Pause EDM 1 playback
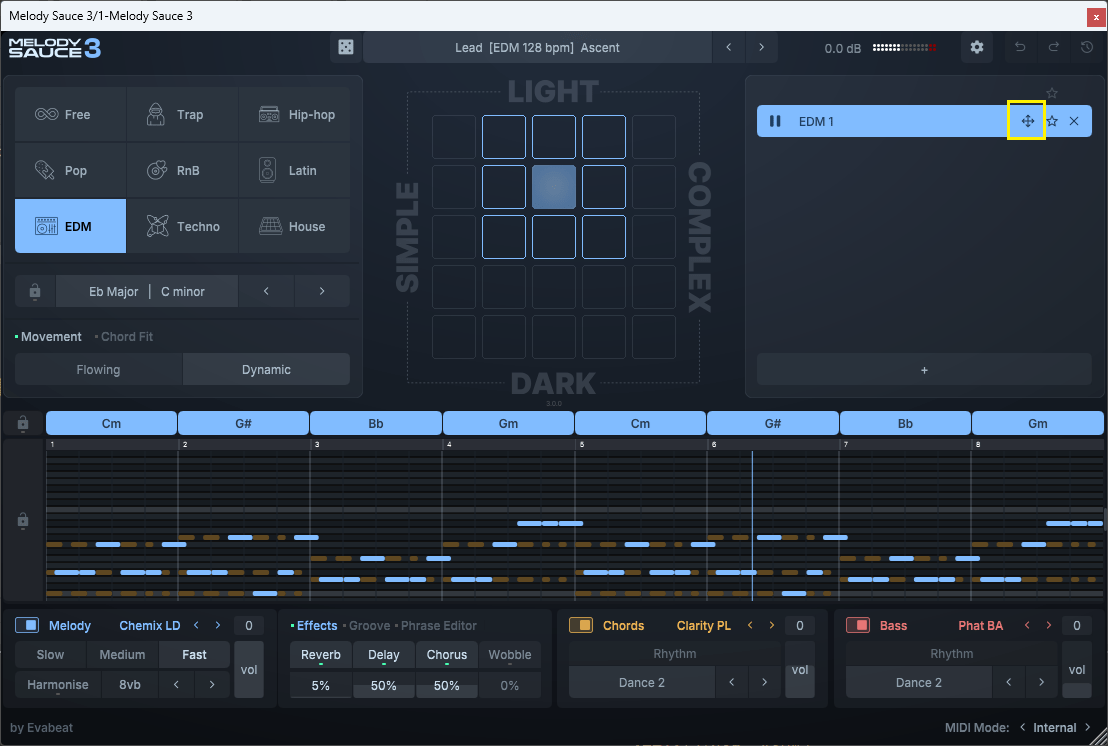This screenshot has width=1108, height=746. [x=775, y=121]
